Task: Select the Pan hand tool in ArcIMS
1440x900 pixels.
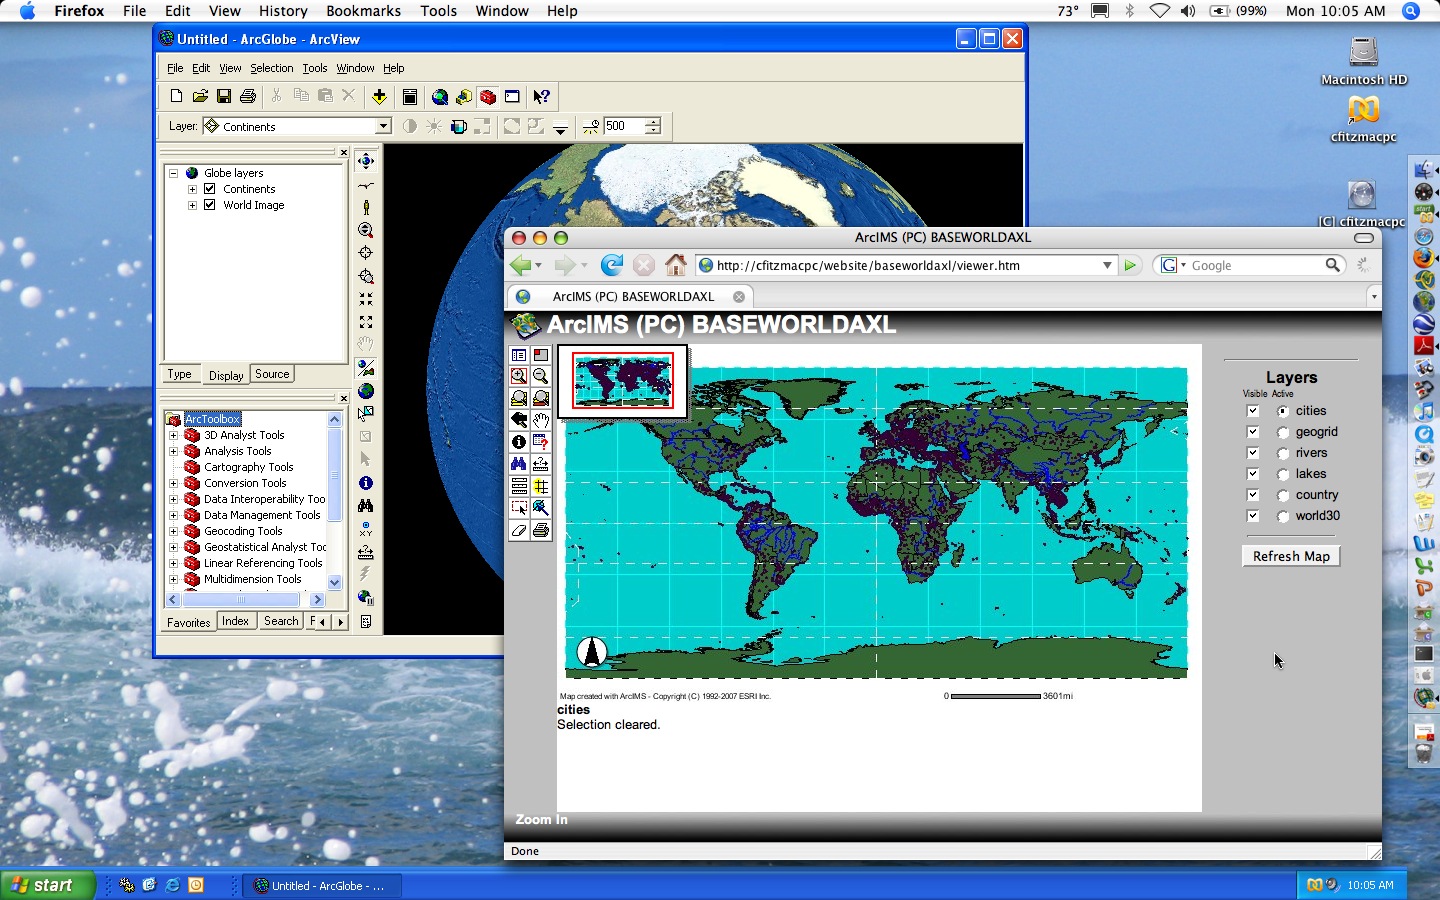Action: tap(541, 420)
